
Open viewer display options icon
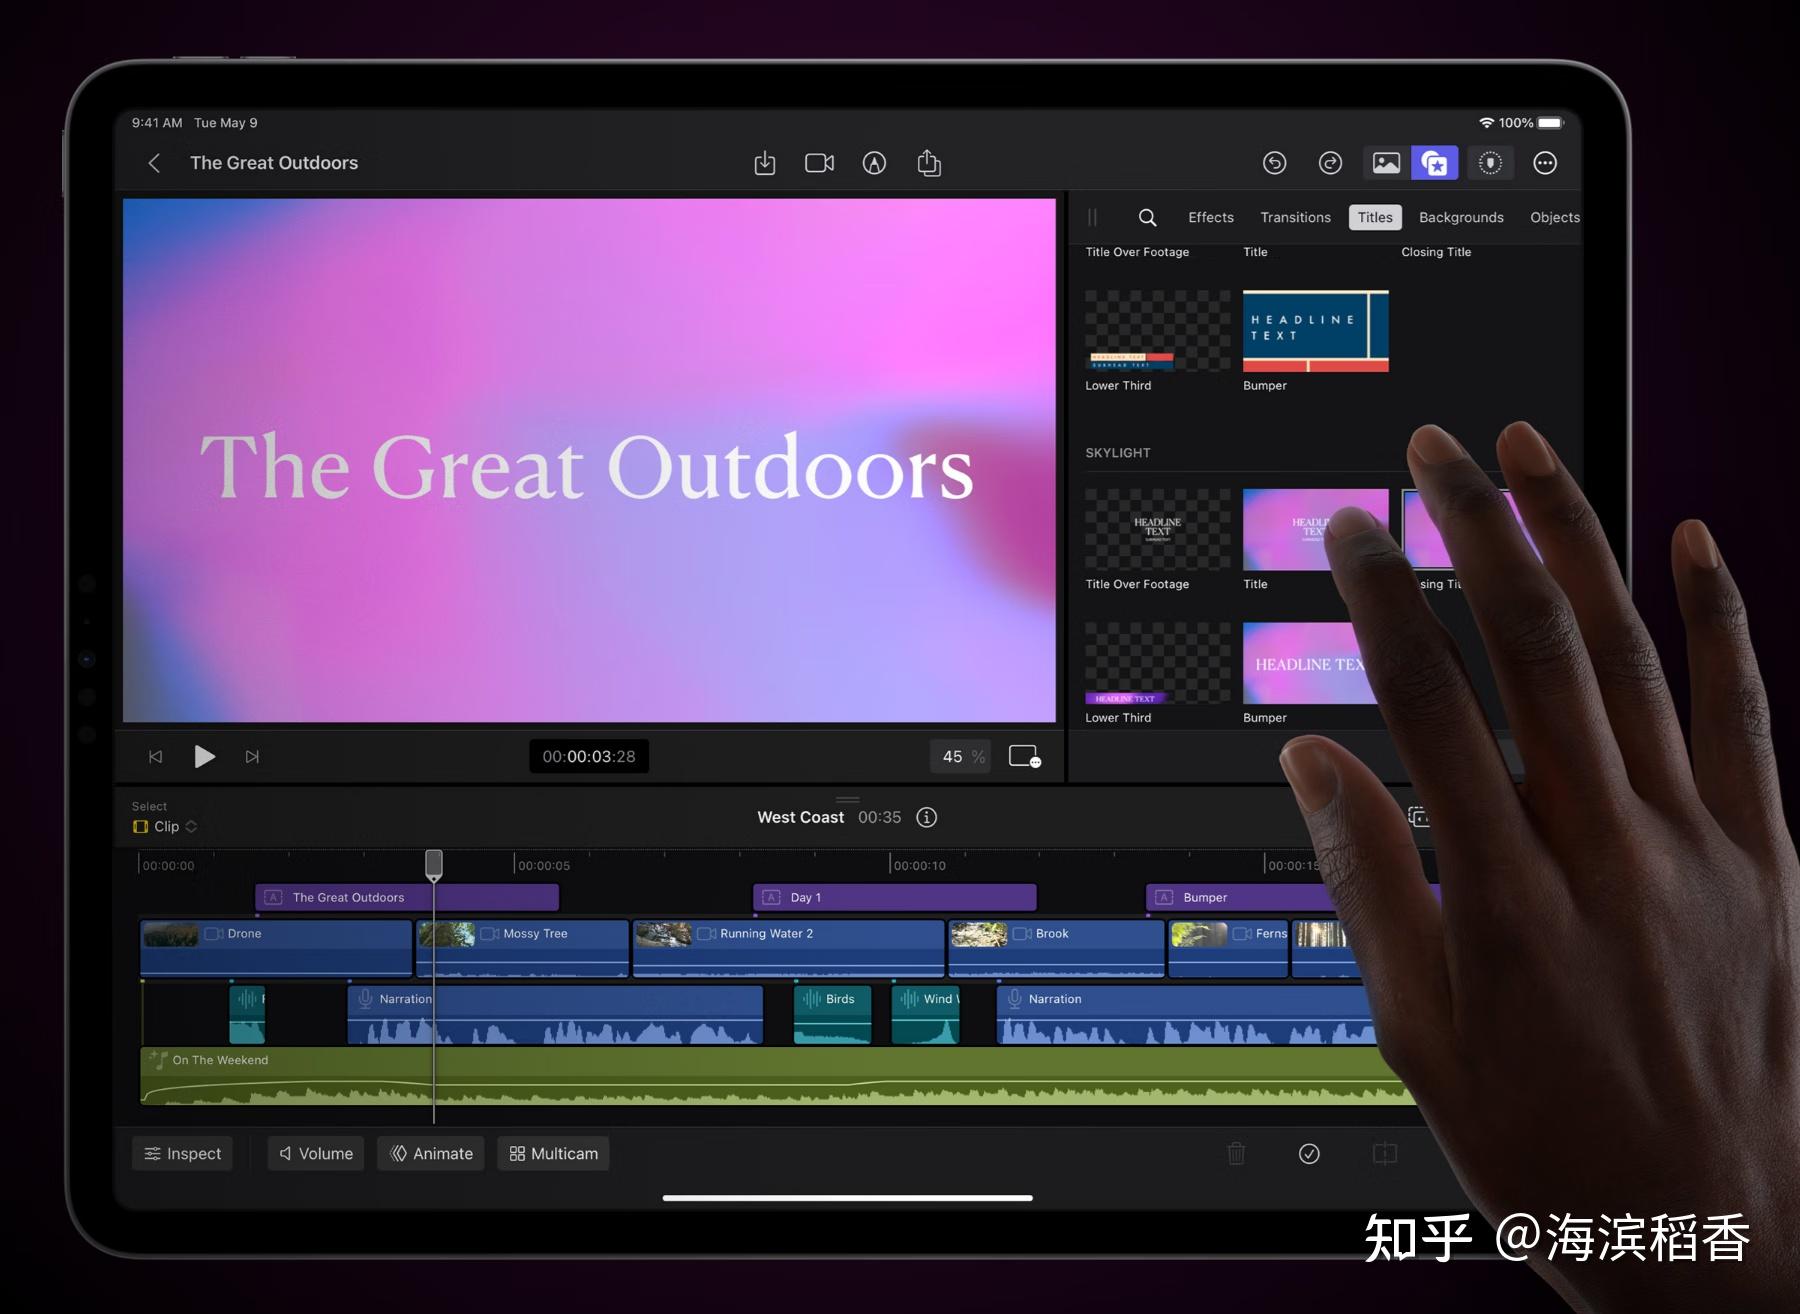(x=1025, y=756)
